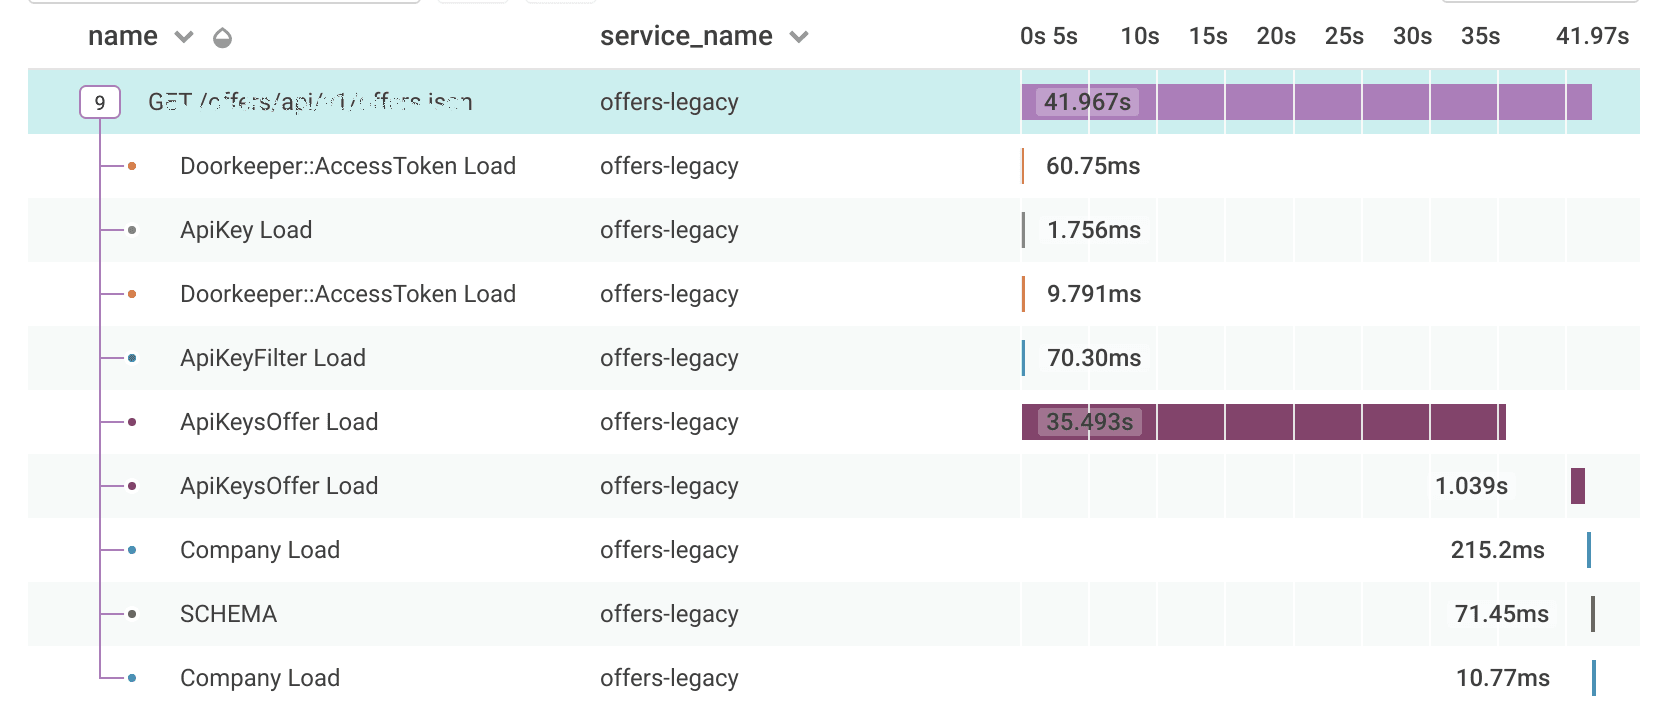Select the SCHEMA span name
Screen dimensions: 1666x722
(228, 614)
